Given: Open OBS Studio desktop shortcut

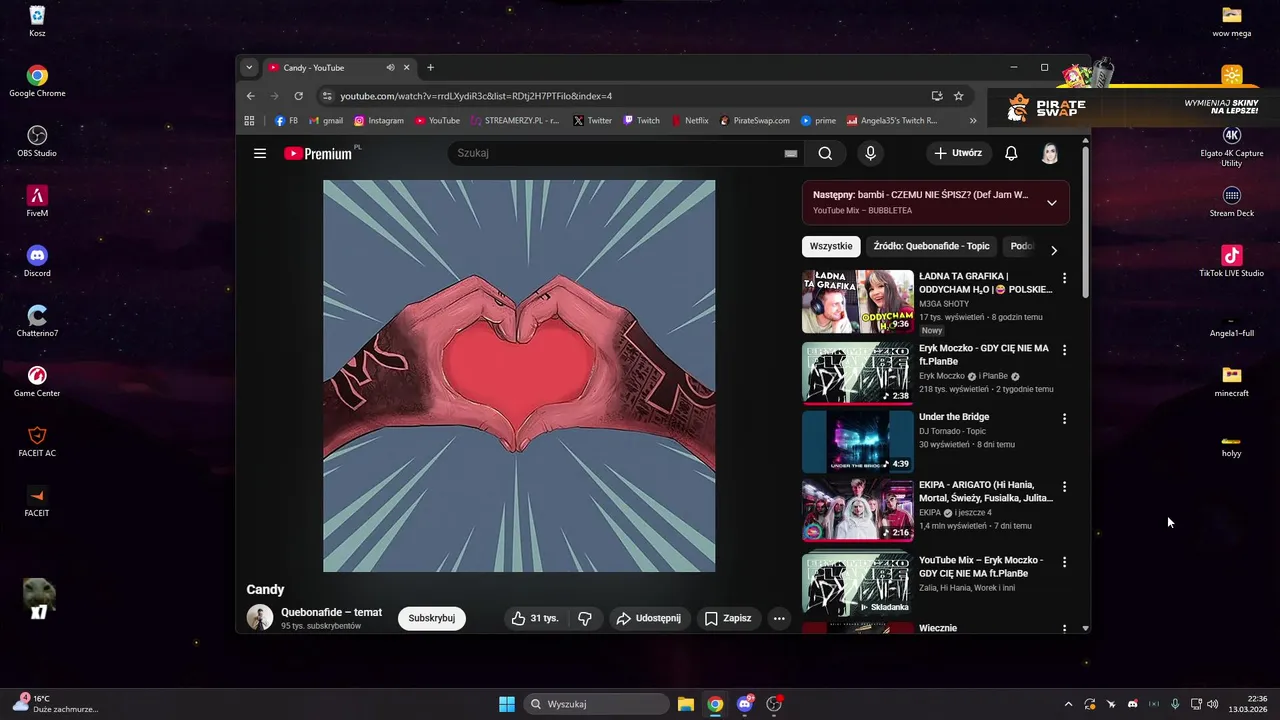Looking at the screenshot, I should click(x=37, y=141).
